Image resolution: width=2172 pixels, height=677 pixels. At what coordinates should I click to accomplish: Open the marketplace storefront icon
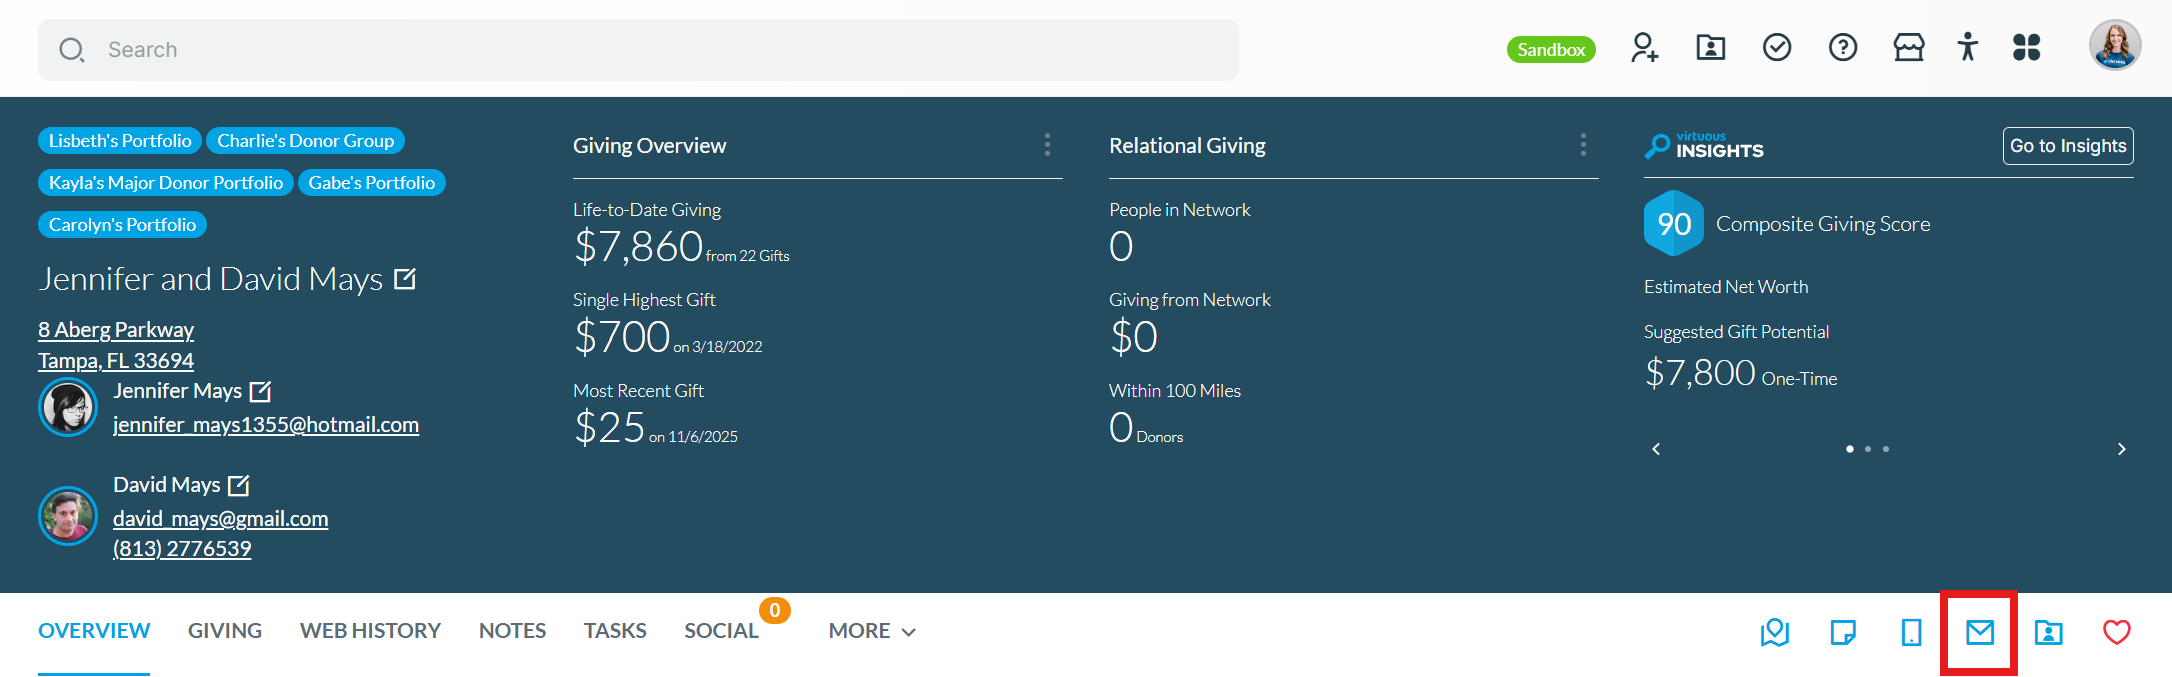pyautogui.click(x=1909, y=48)
